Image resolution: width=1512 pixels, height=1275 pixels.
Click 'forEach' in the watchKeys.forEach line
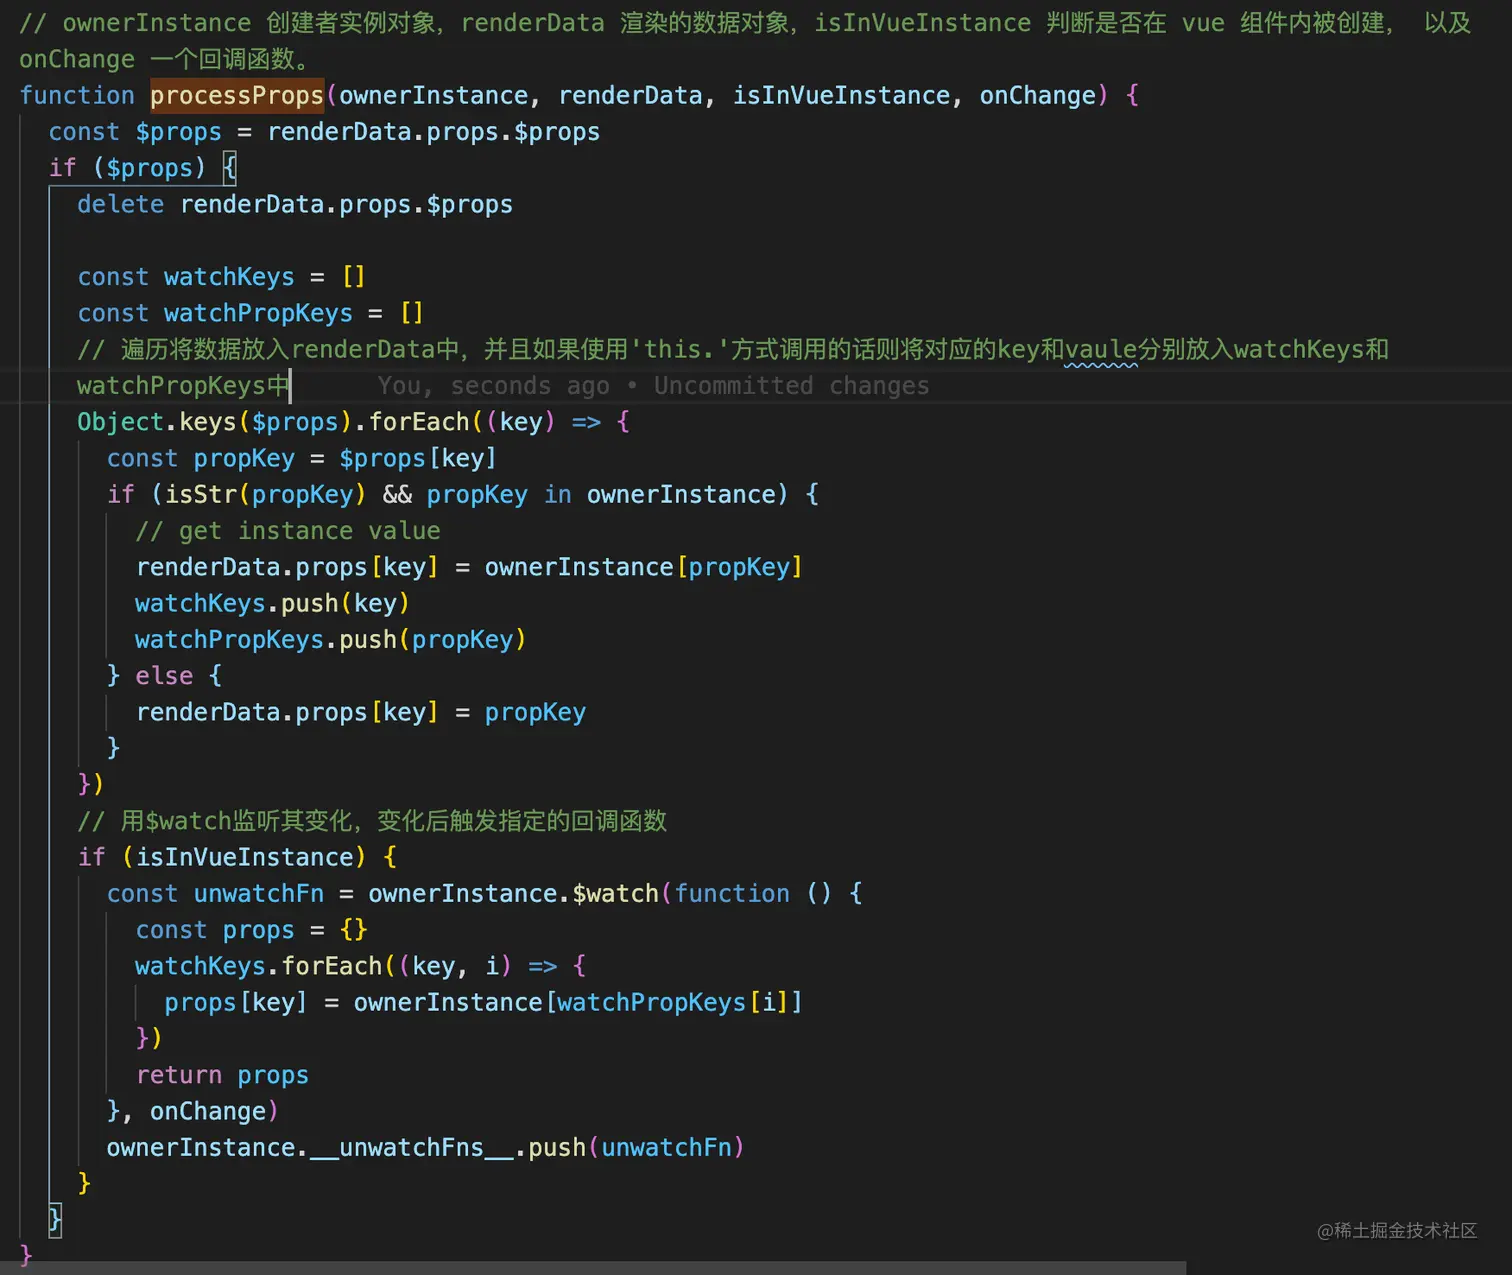point(332,967)
